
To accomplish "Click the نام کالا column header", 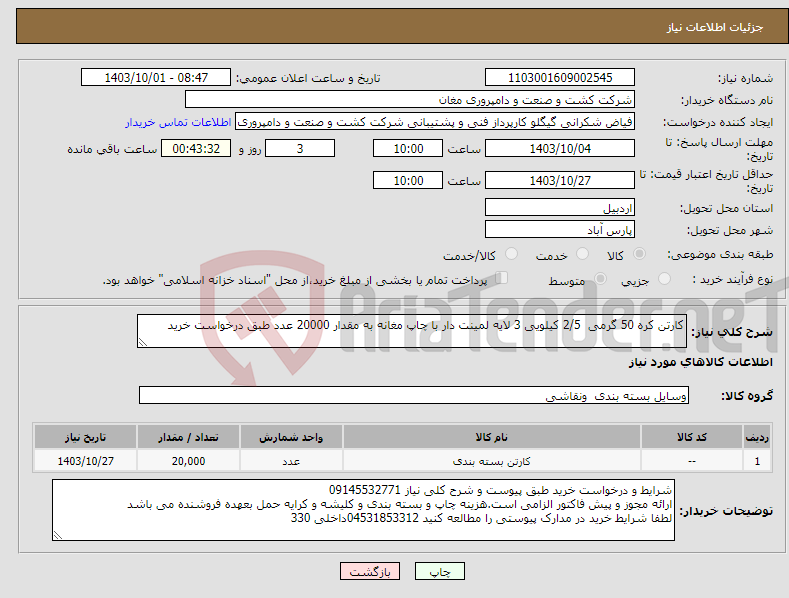I will coord(492,437).
